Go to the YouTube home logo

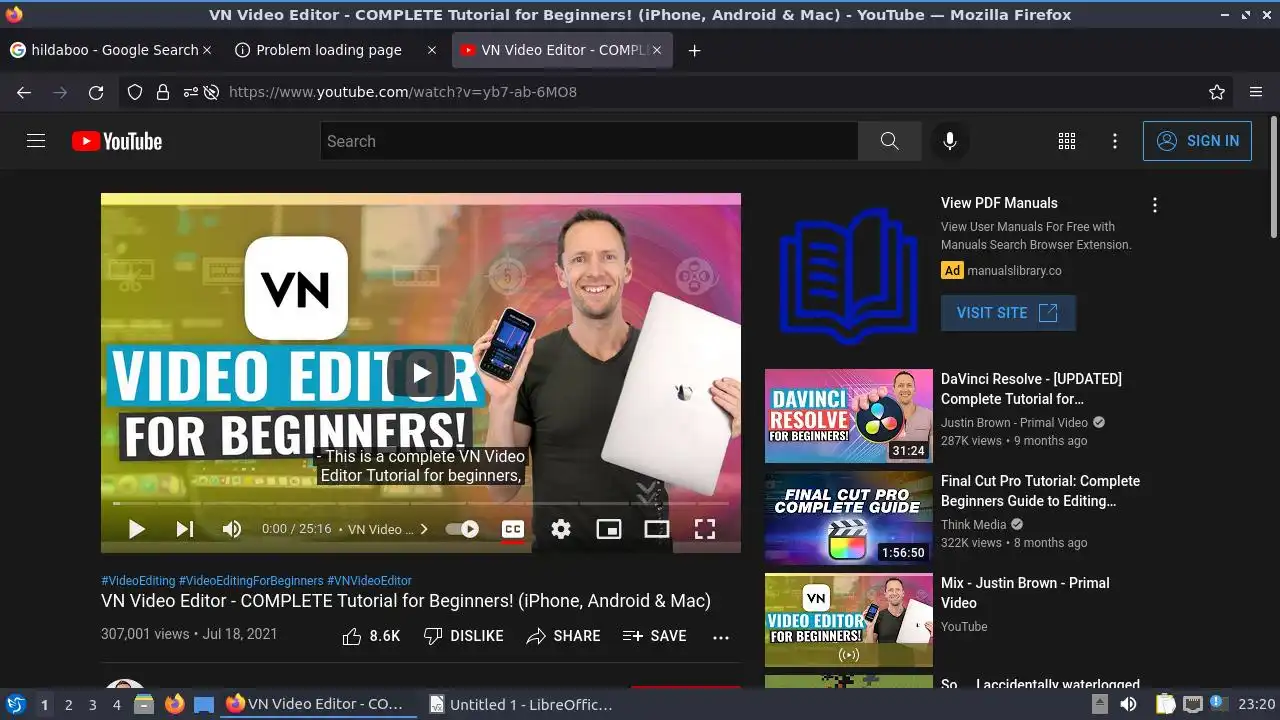pyautogui.click(x=117, y=141)
